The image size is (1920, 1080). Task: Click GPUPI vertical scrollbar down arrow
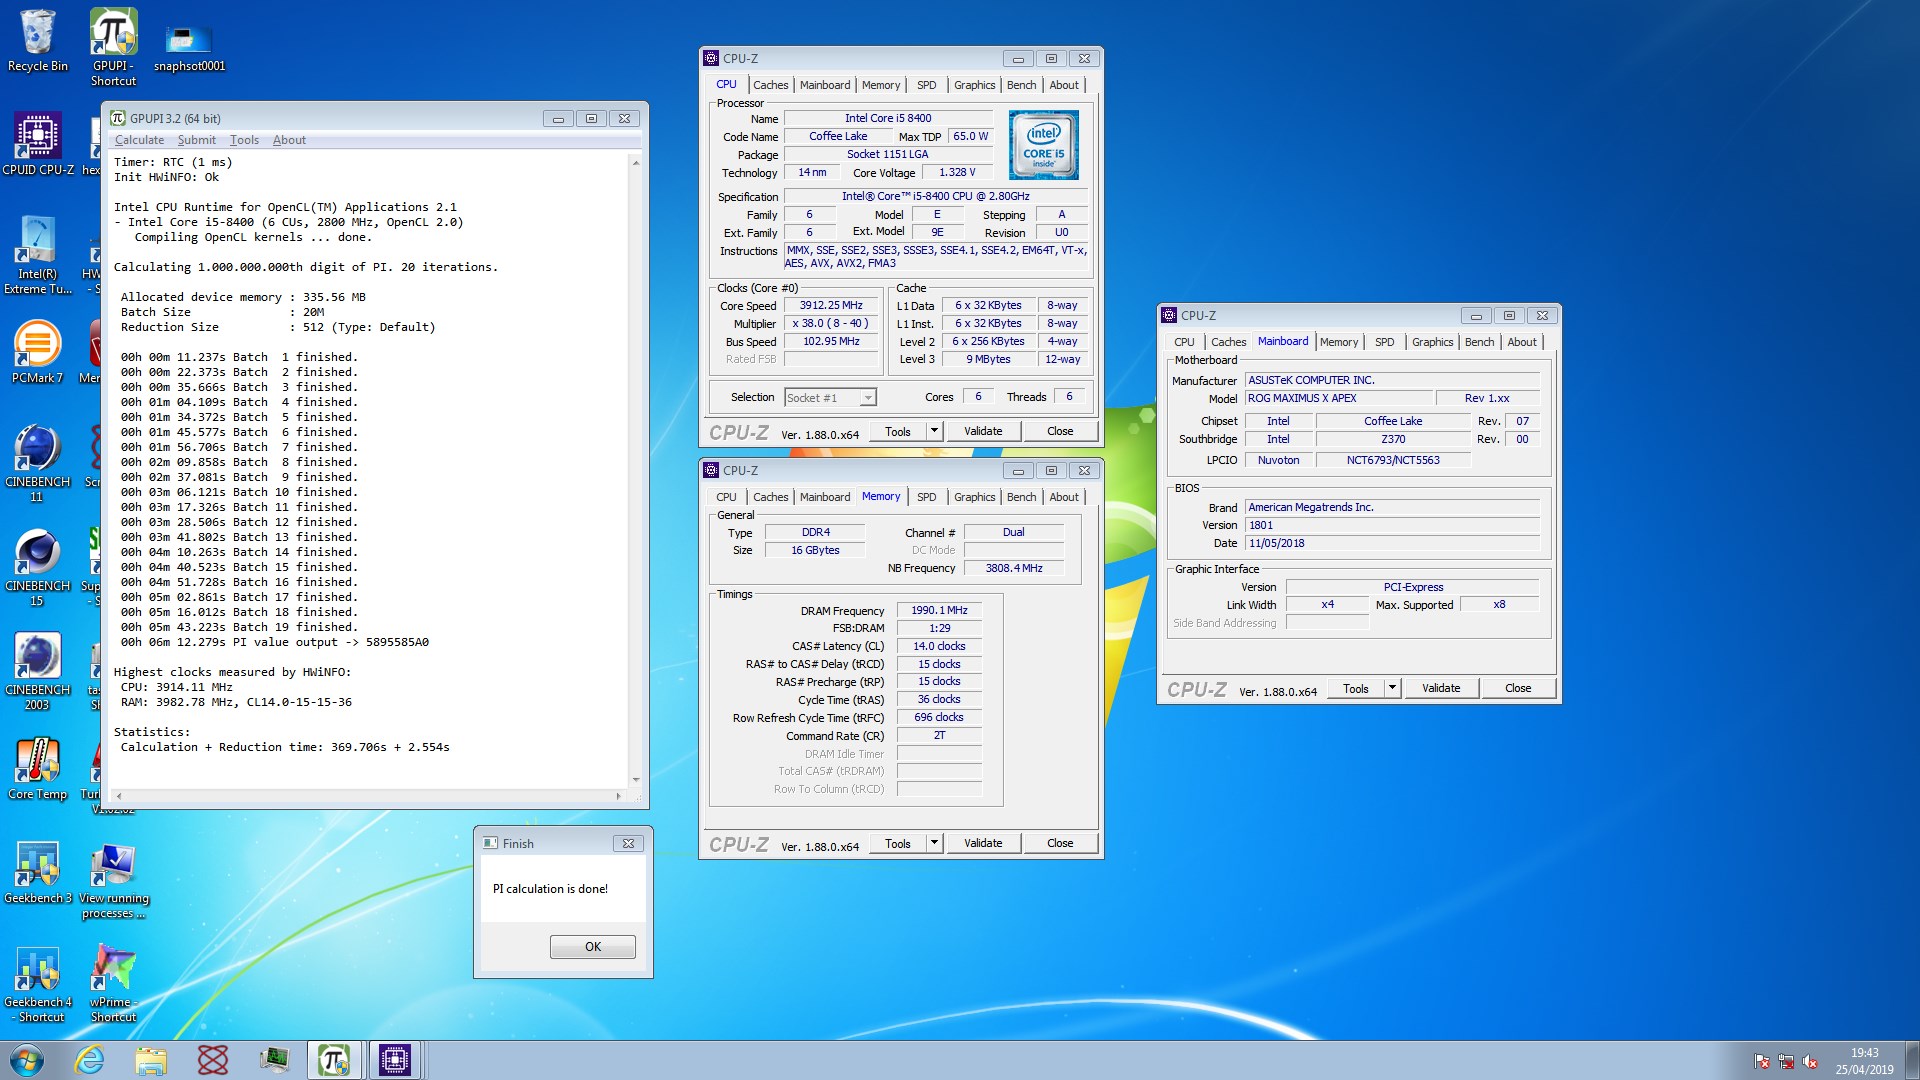[x=636, y=780]
